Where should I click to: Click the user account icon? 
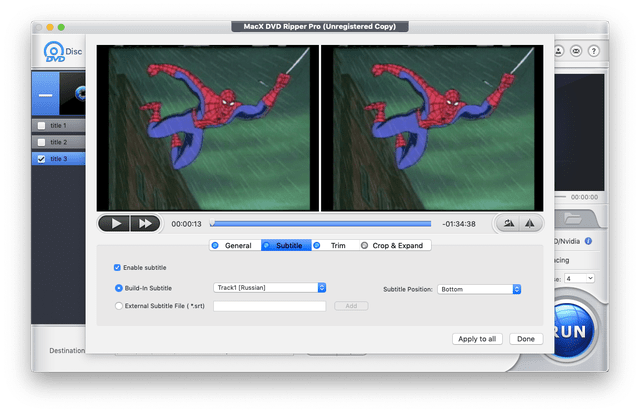(x=558, y=50)
